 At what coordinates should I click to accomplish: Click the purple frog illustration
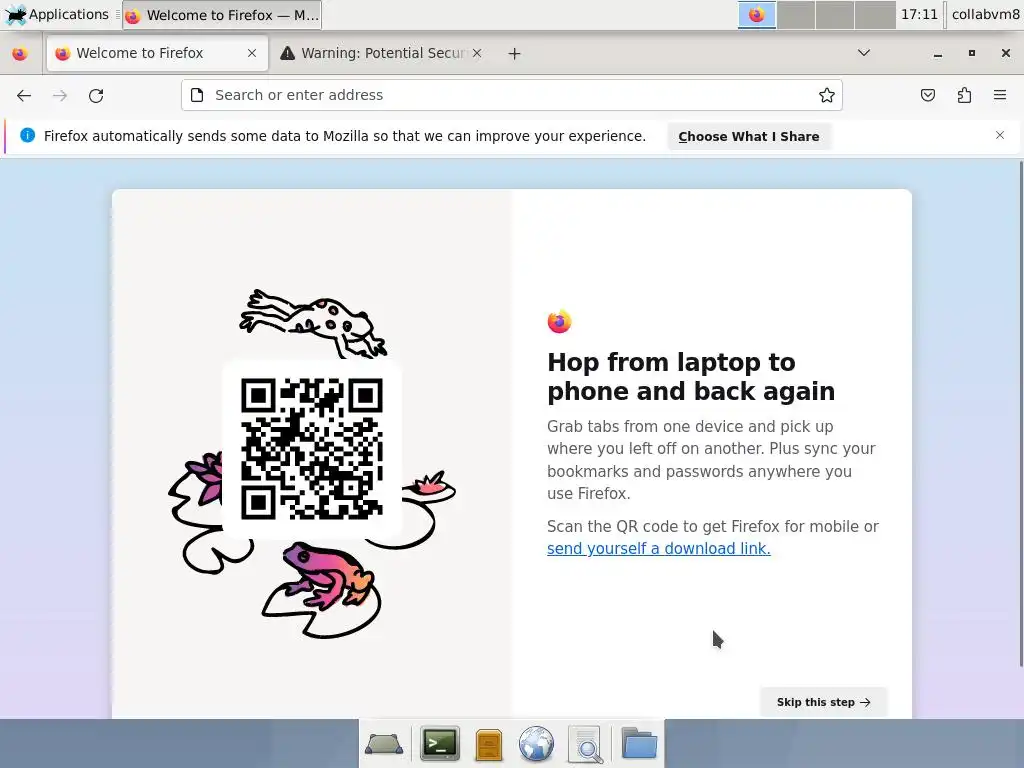(x=328, y=575)
